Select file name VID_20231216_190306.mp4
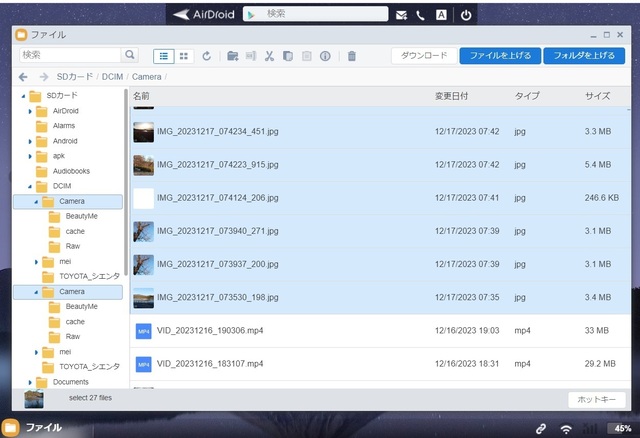Screen dimensions: 640x438 [x=210, y=331]
